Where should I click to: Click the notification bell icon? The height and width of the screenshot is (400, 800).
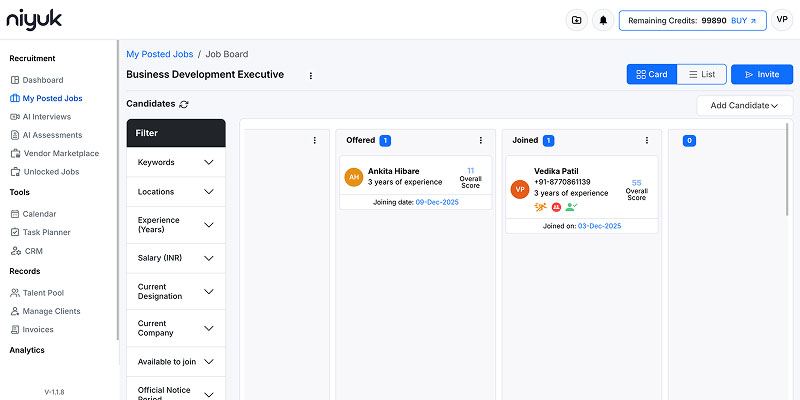[603, 20]
